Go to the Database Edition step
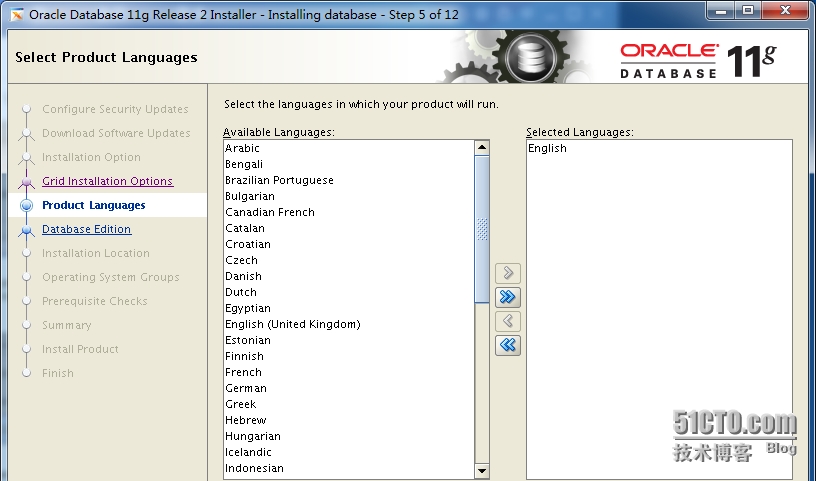The width and height of the screenshot is (816, 481). tap(86, 229)
